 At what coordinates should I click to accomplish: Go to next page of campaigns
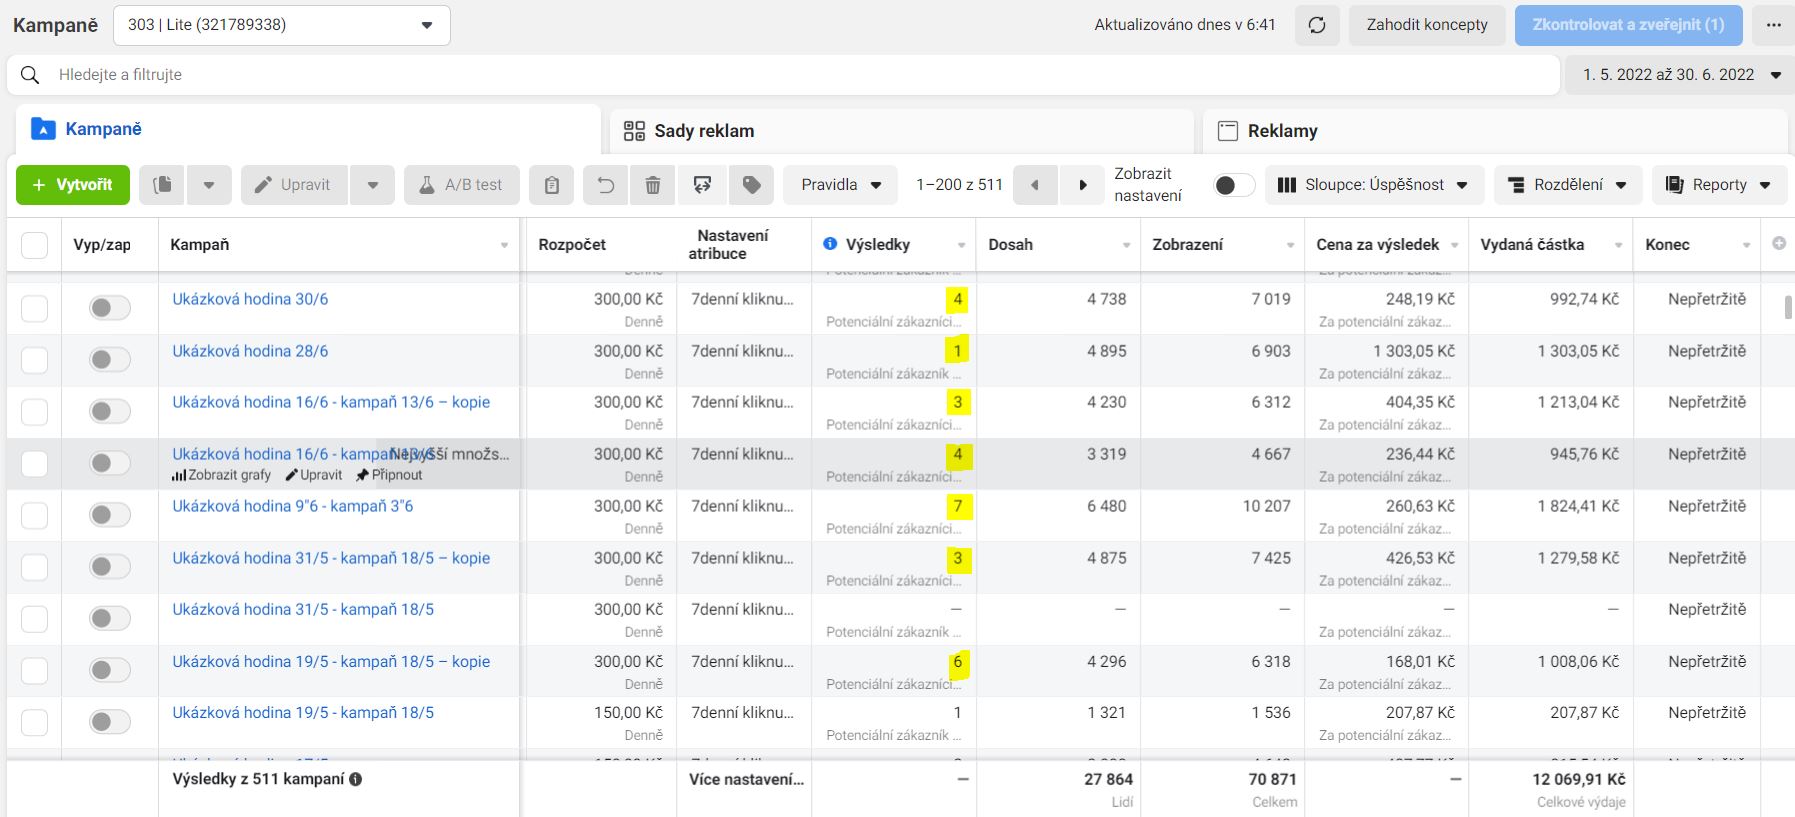click(x=1082, y=185)
